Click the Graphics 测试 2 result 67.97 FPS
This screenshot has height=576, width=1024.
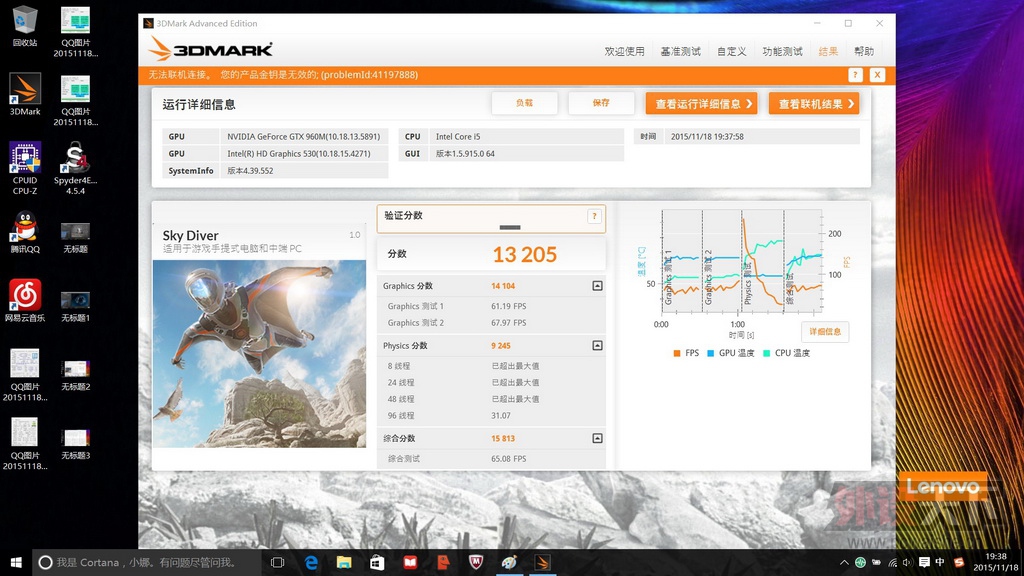[x=509, y=323]
